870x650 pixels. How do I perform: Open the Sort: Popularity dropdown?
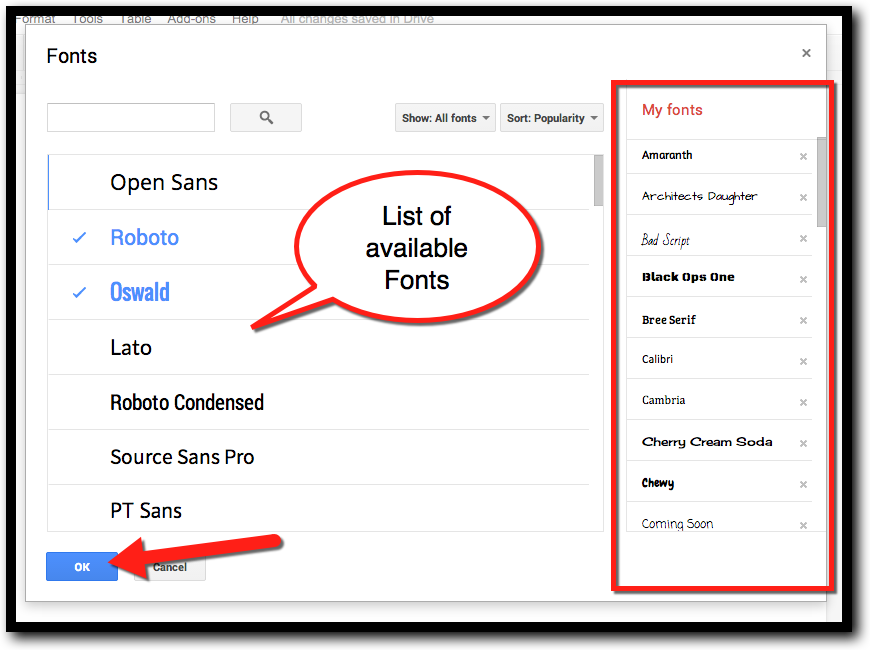pyautogui.click(x=552, y=118)
